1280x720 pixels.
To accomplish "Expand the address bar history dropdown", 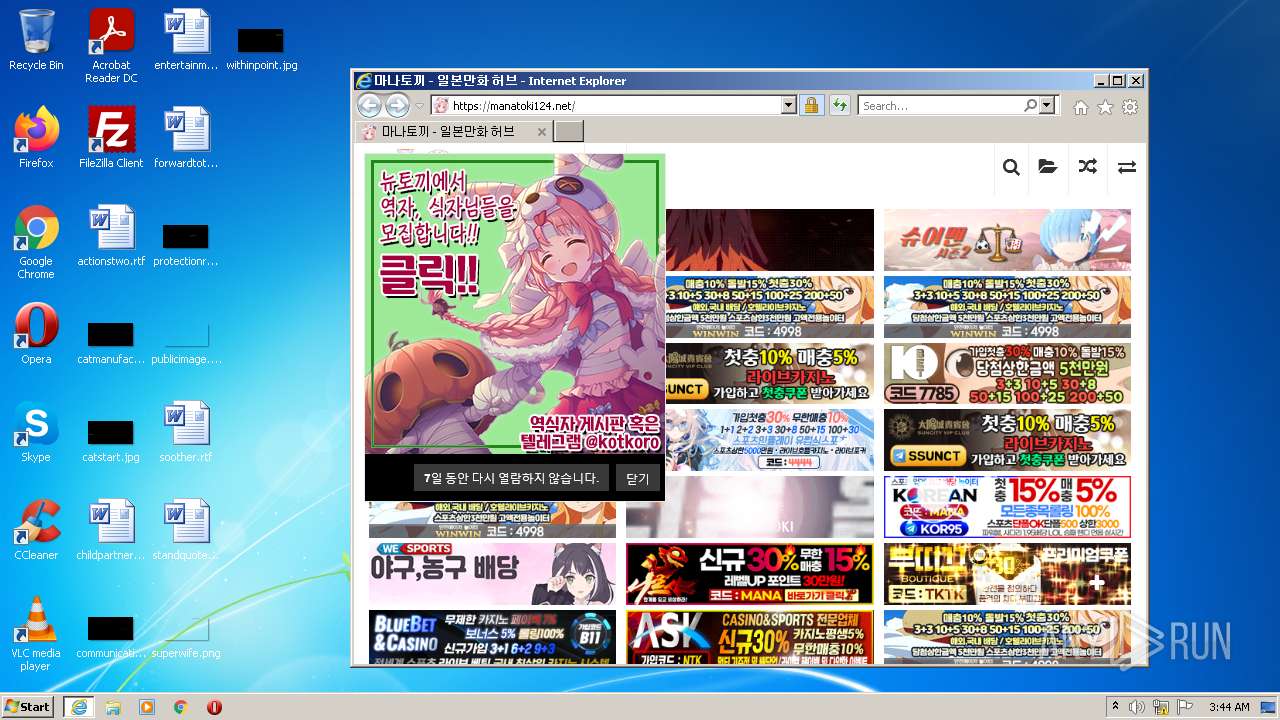I will point(788,105).
